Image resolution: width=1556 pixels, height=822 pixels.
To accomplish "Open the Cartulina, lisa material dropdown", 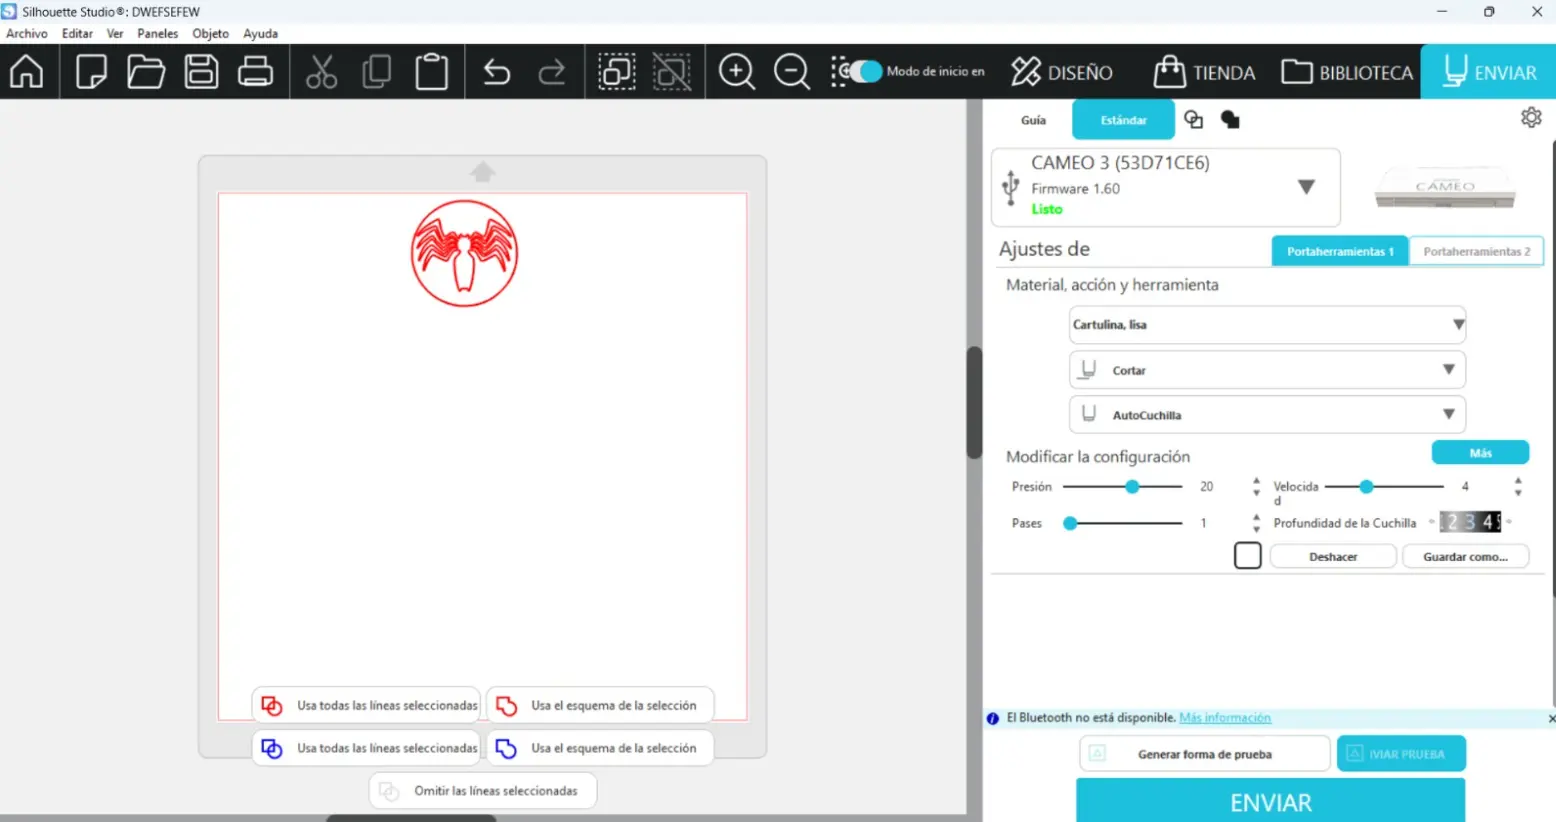I will (x=1267, y=325).
